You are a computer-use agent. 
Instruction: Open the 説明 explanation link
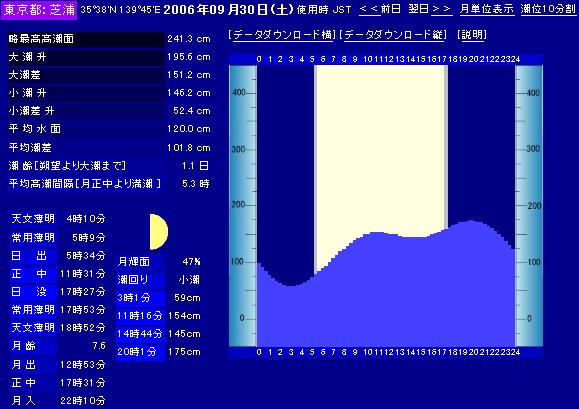472,35
